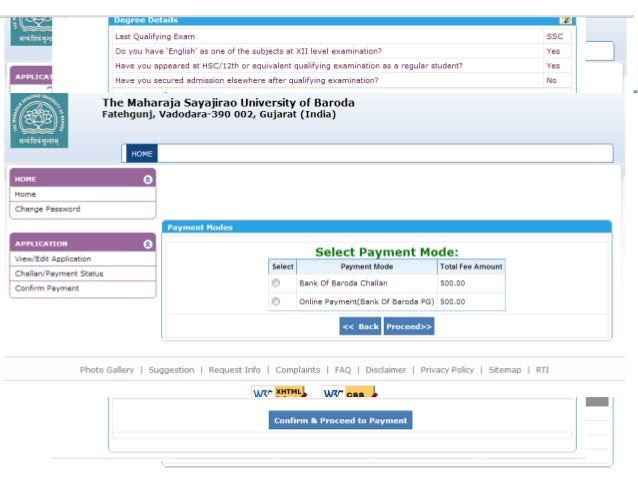638x479 pixels.
Task: Open the Request Info footer link
Action: [234, 370]
